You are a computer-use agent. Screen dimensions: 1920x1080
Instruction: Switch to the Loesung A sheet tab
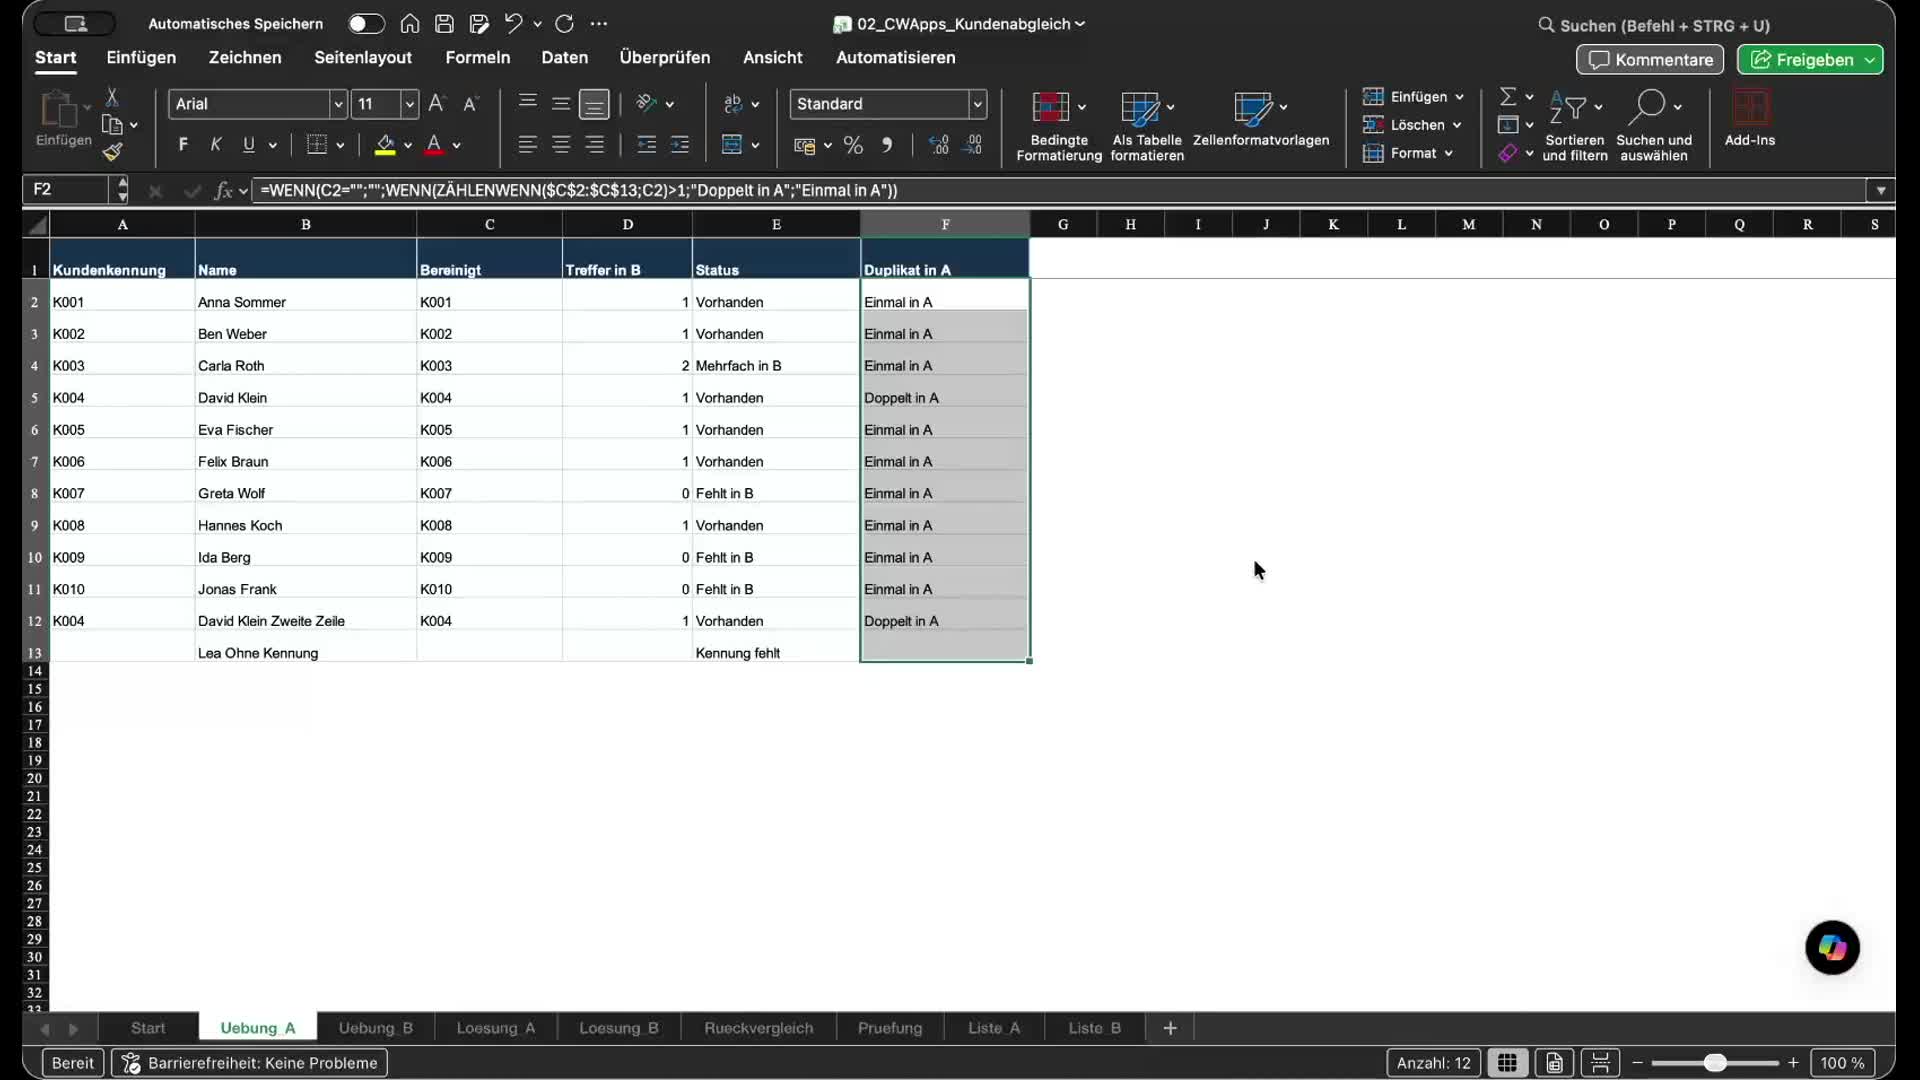point(496,1028)
